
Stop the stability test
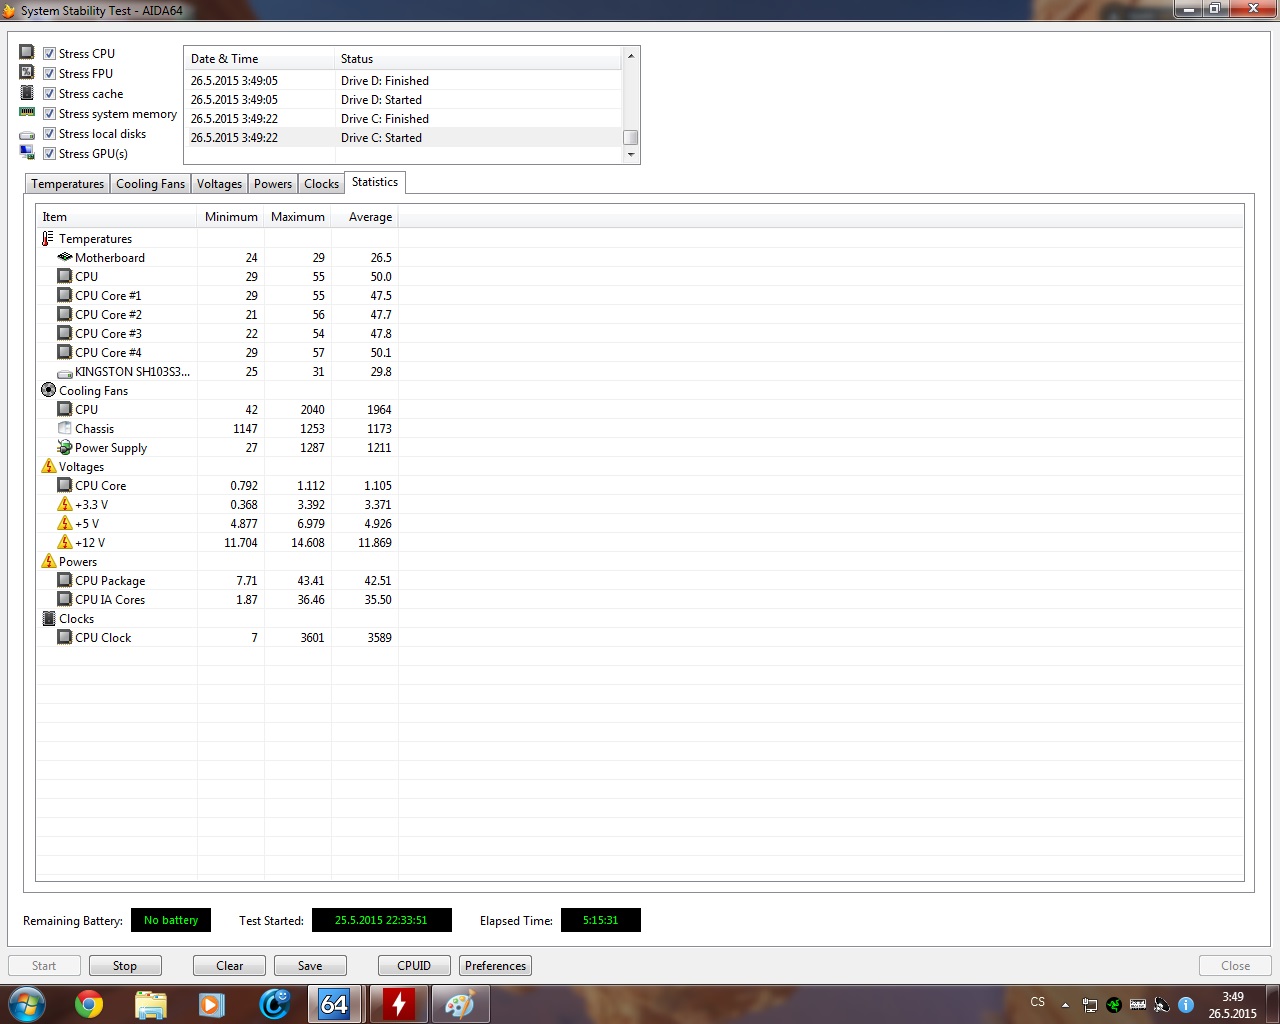(125, 966)
